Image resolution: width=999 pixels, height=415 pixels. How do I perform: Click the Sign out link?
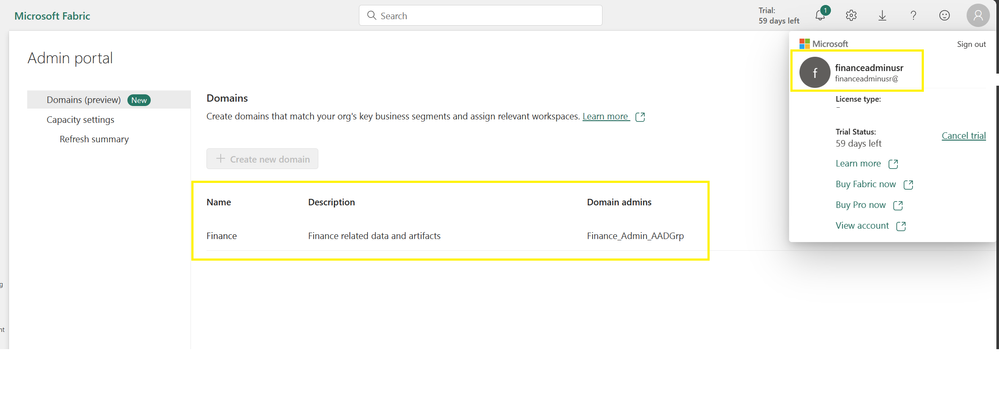click(x=971, y=44)
